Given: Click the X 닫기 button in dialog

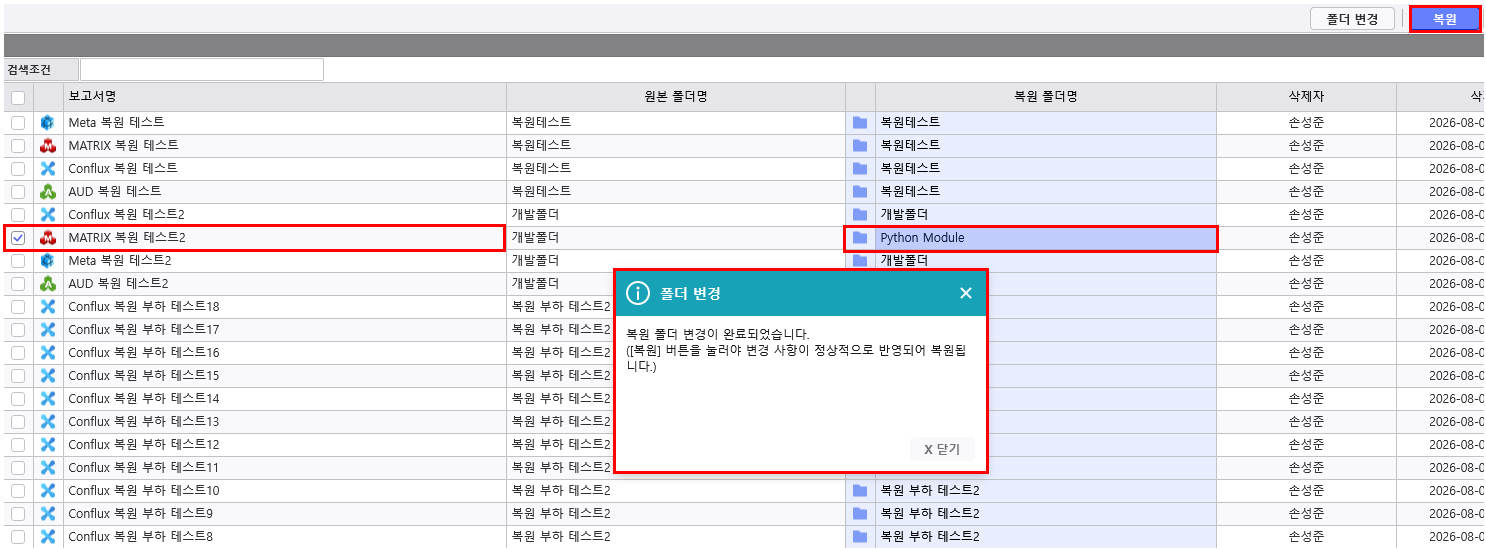Looking at the screenshot, I should point(942,449).
